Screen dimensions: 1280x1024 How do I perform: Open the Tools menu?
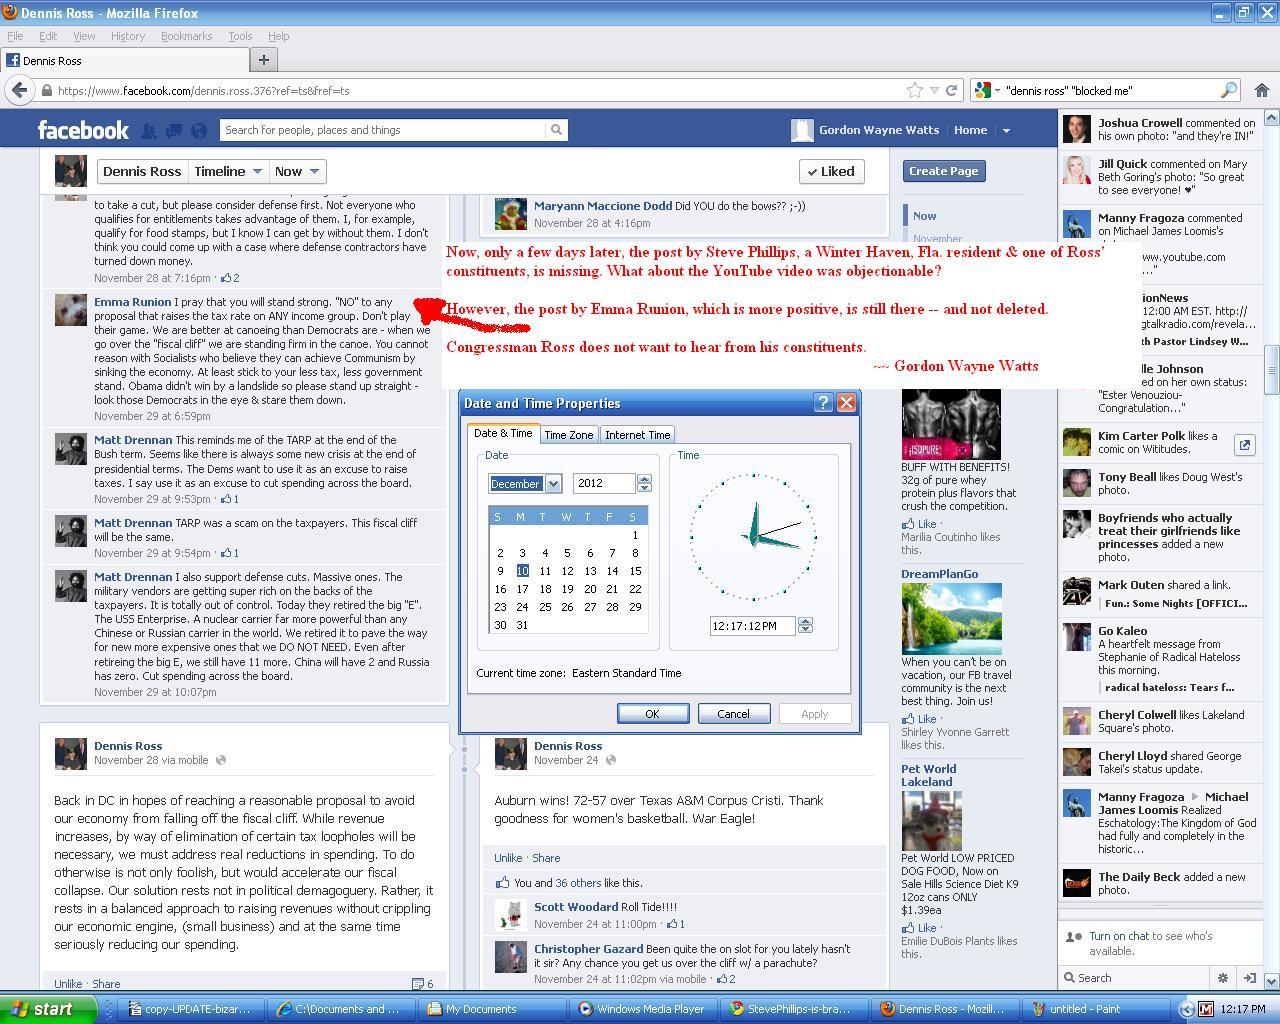tap(240, 36)
